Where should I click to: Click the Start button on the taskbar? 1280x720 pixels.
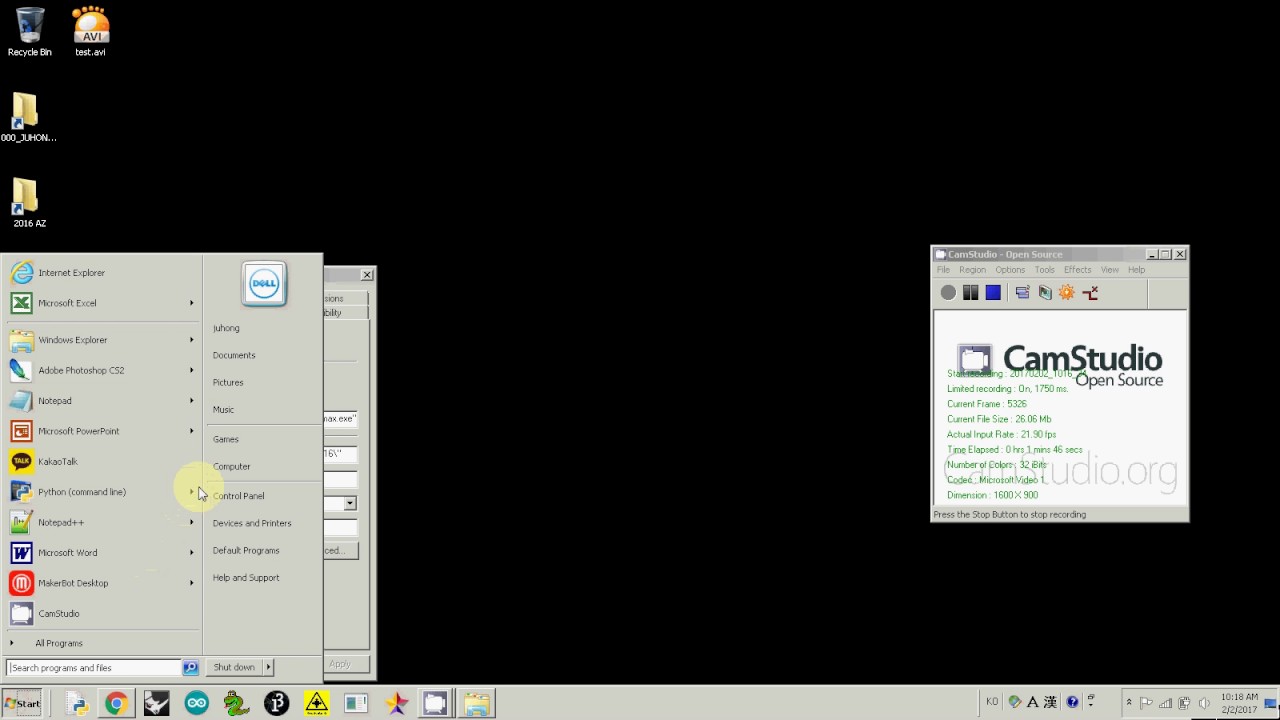click(22, 703)
